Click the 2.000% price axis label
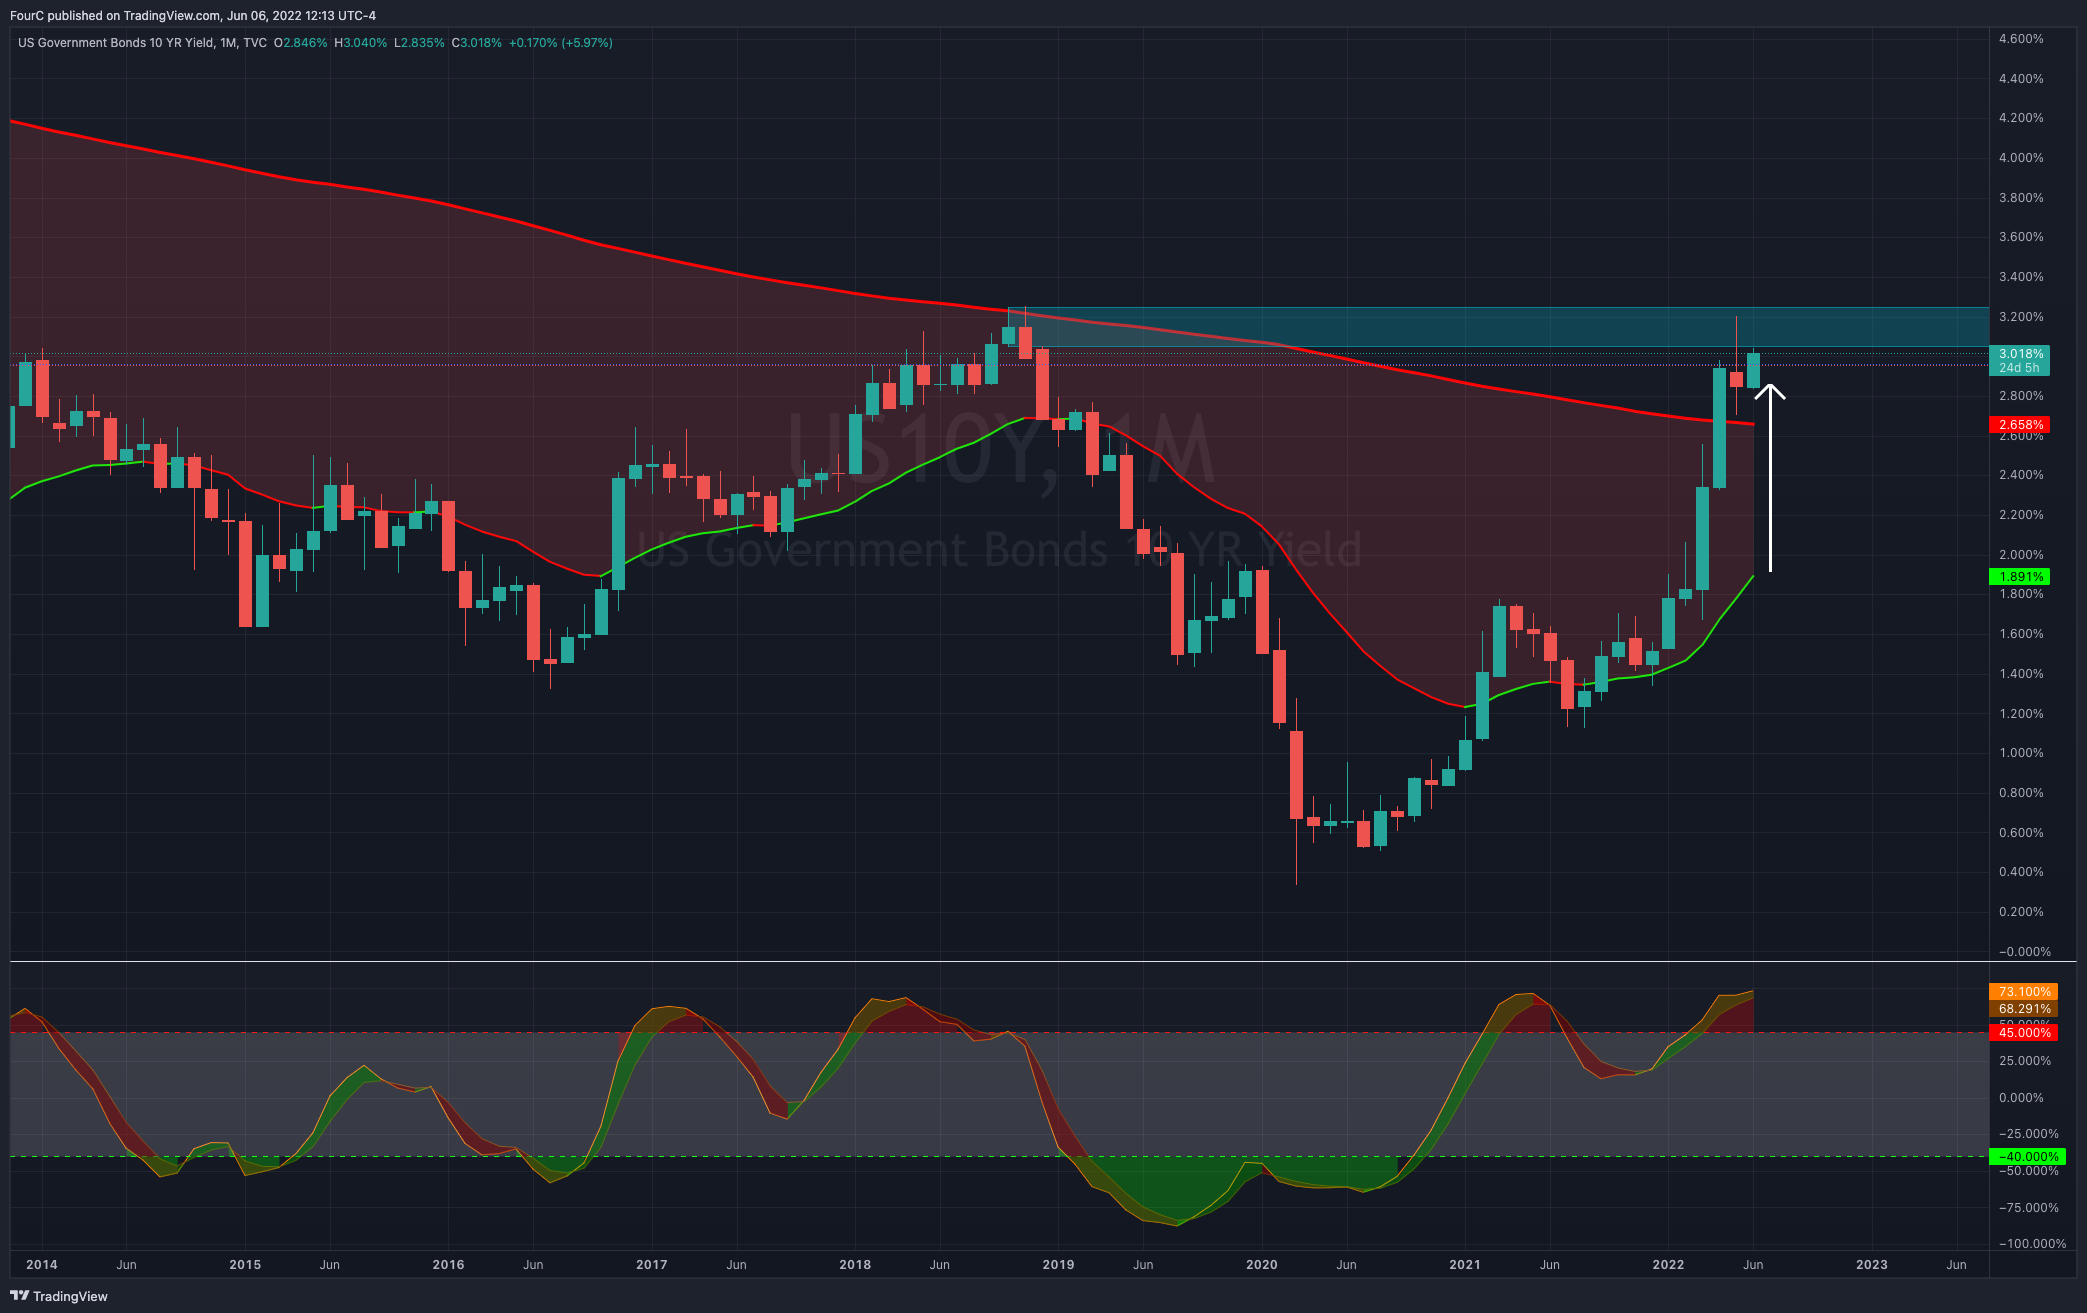This screenshot has height=1313, width=2087. tap(2021, 555)
